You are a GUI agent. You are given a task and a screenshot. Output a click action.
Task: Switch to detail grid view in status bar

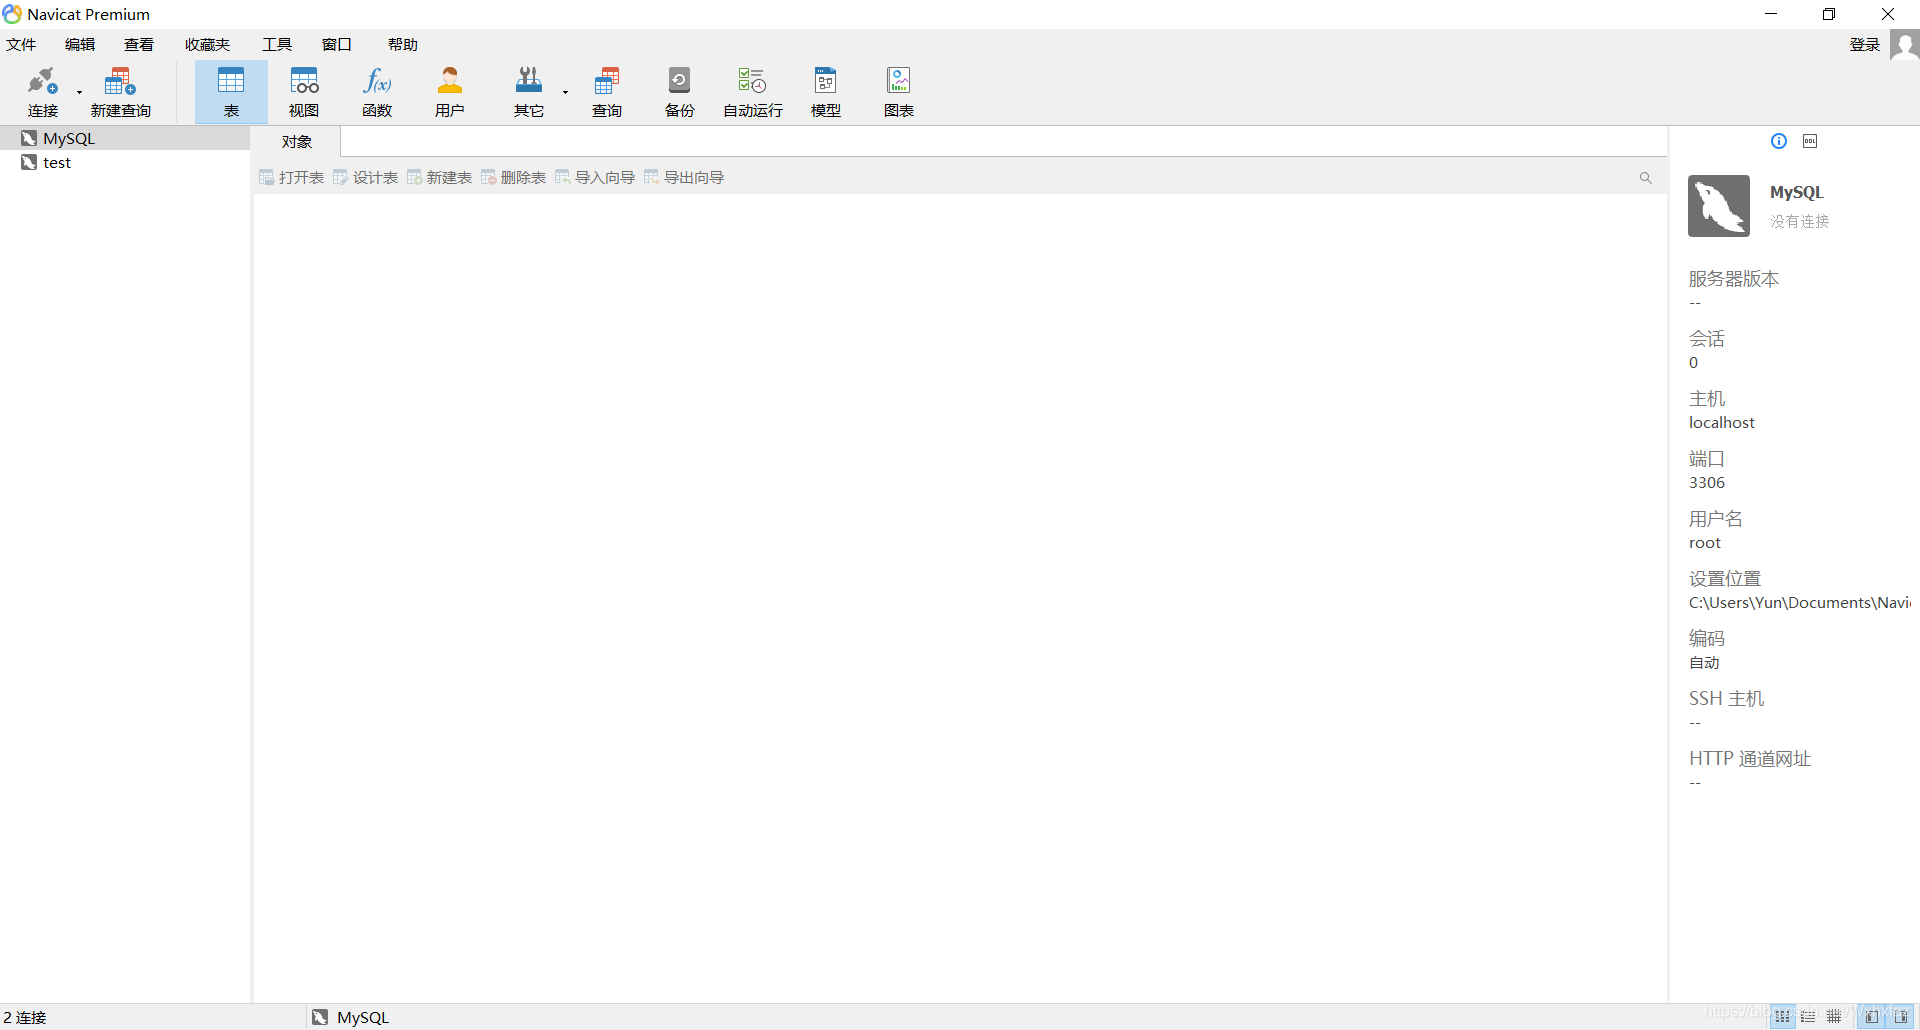[1834, 1017]
